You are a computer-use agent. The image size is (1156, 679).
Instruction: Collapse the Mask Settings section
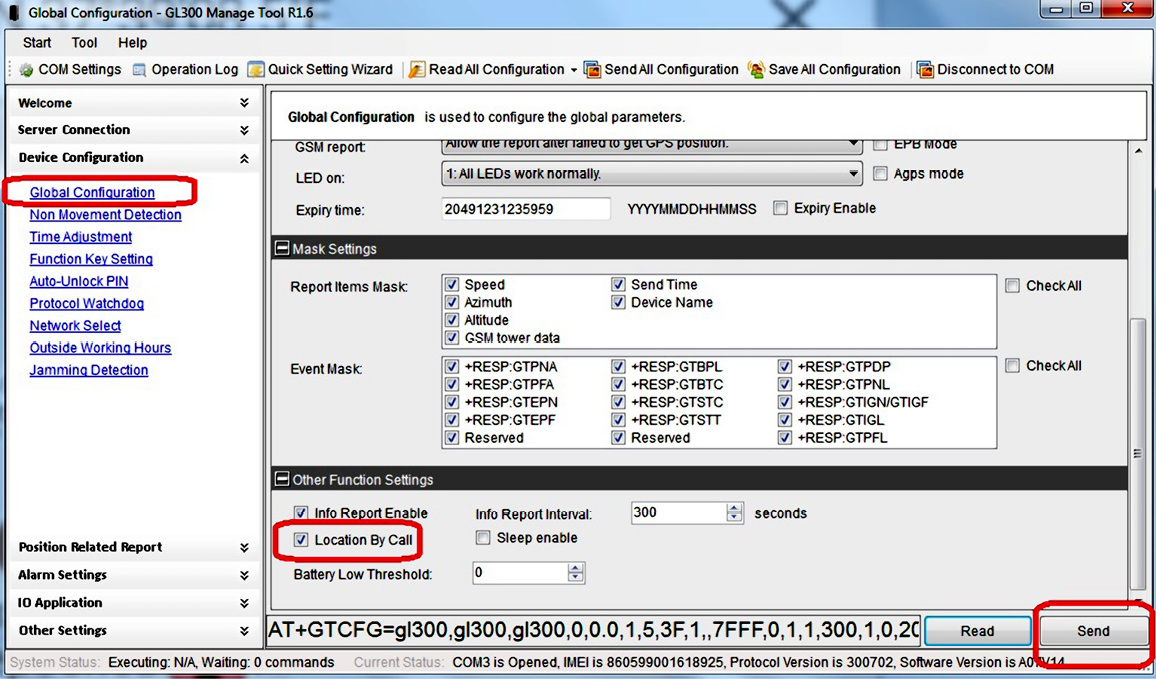[x=282, y=248]
